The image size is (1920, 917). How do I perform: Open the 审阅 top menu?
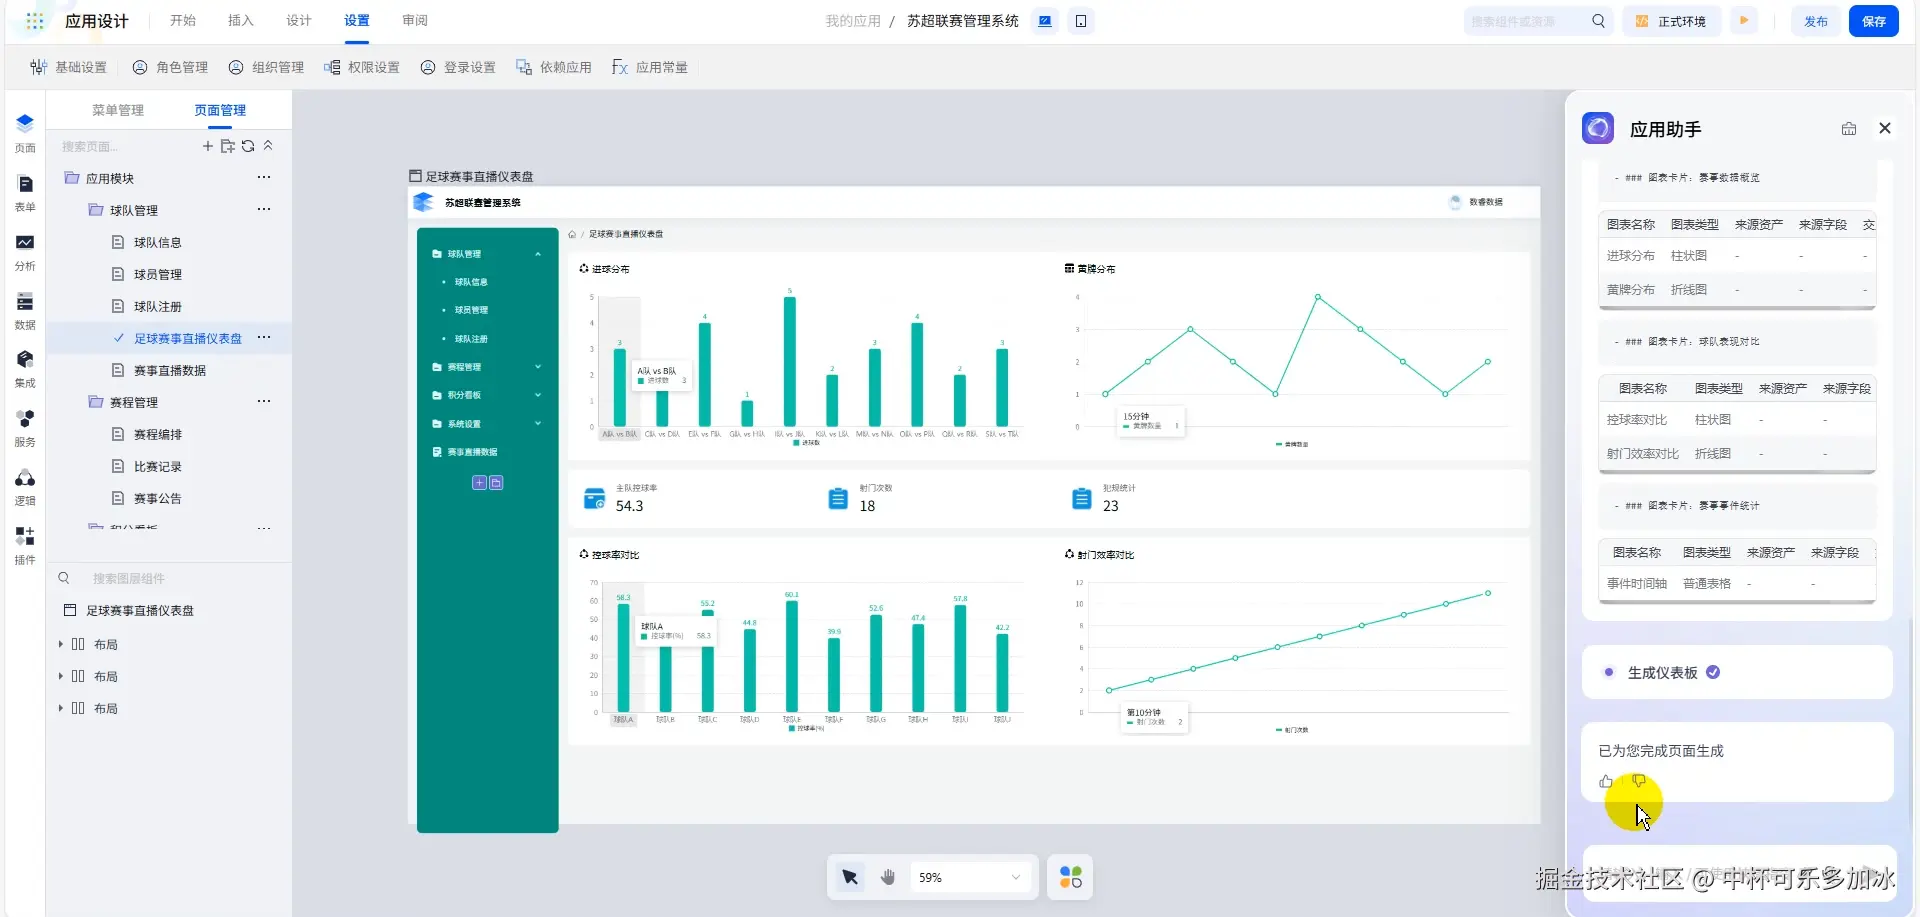click(x=415, y=21)
